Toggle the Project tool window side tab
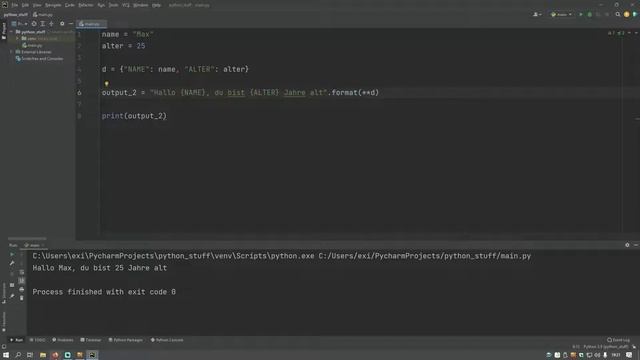 4,31
